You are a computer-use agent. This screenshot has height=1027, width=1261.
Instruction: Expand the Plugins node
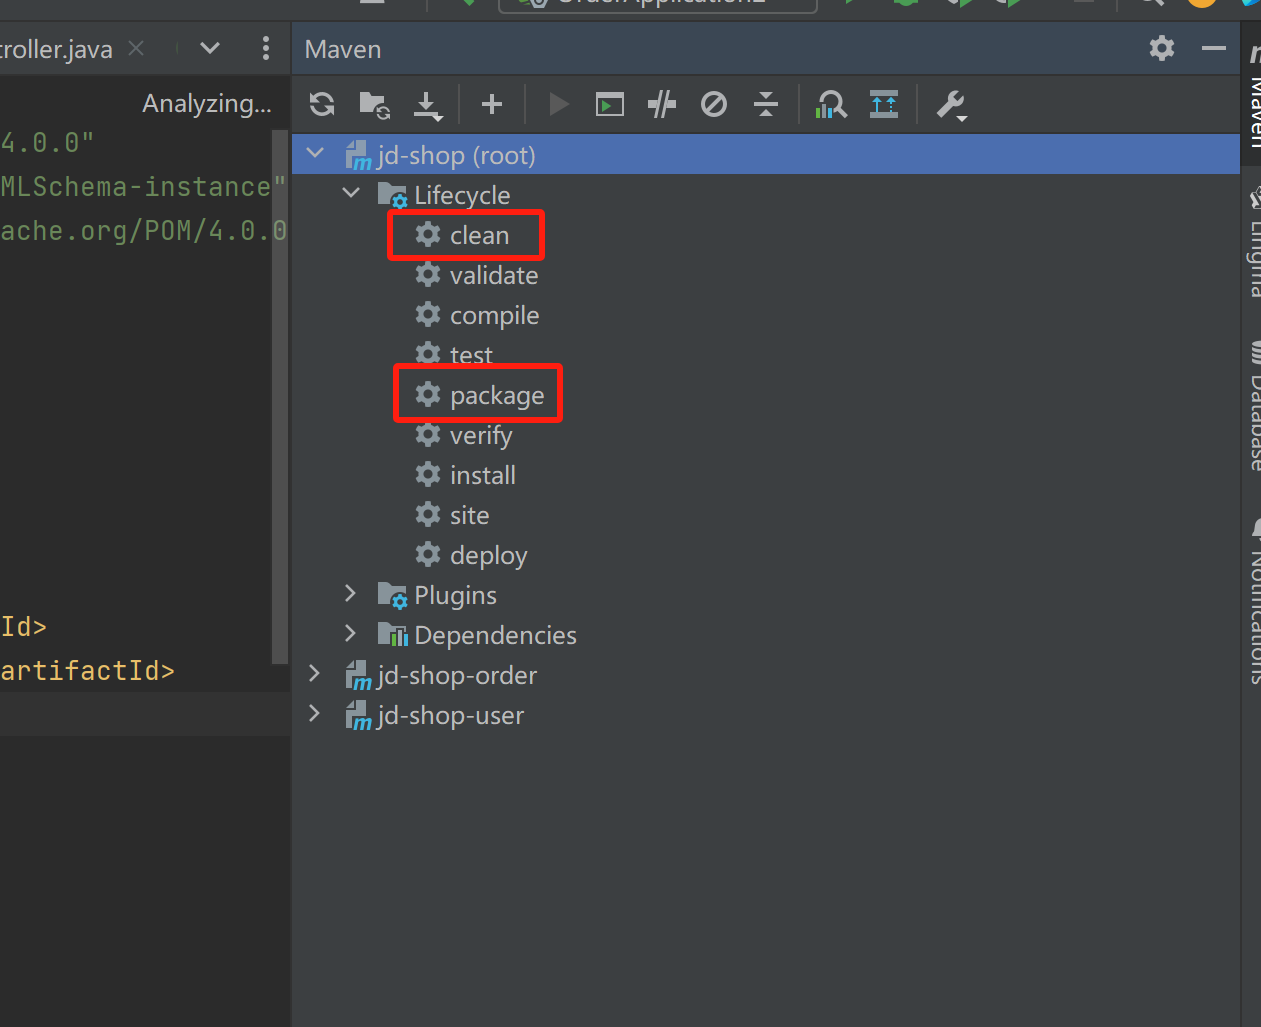tap(350, 593)
